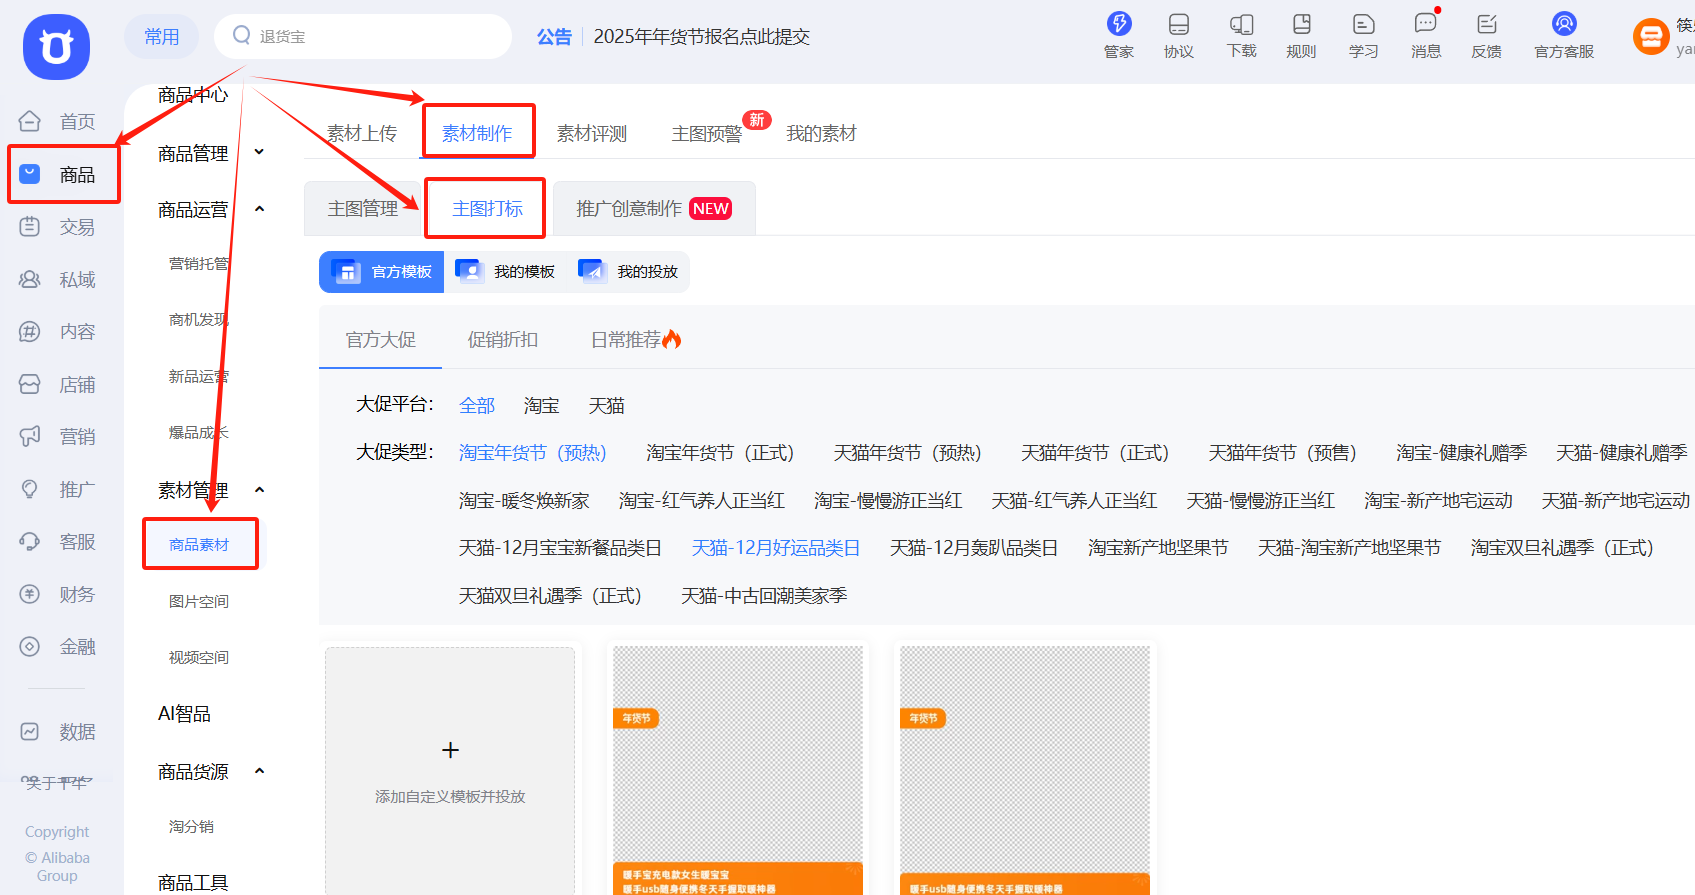Open the 反馈 feedback icon

click(1487, 24)
